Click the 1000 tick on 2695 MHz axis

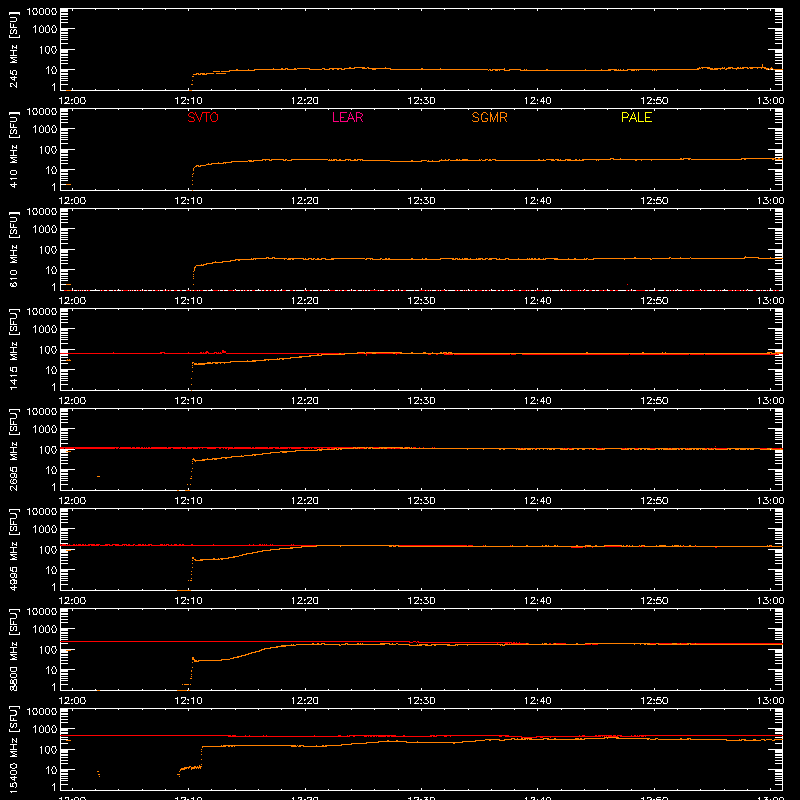pos(45,430)
